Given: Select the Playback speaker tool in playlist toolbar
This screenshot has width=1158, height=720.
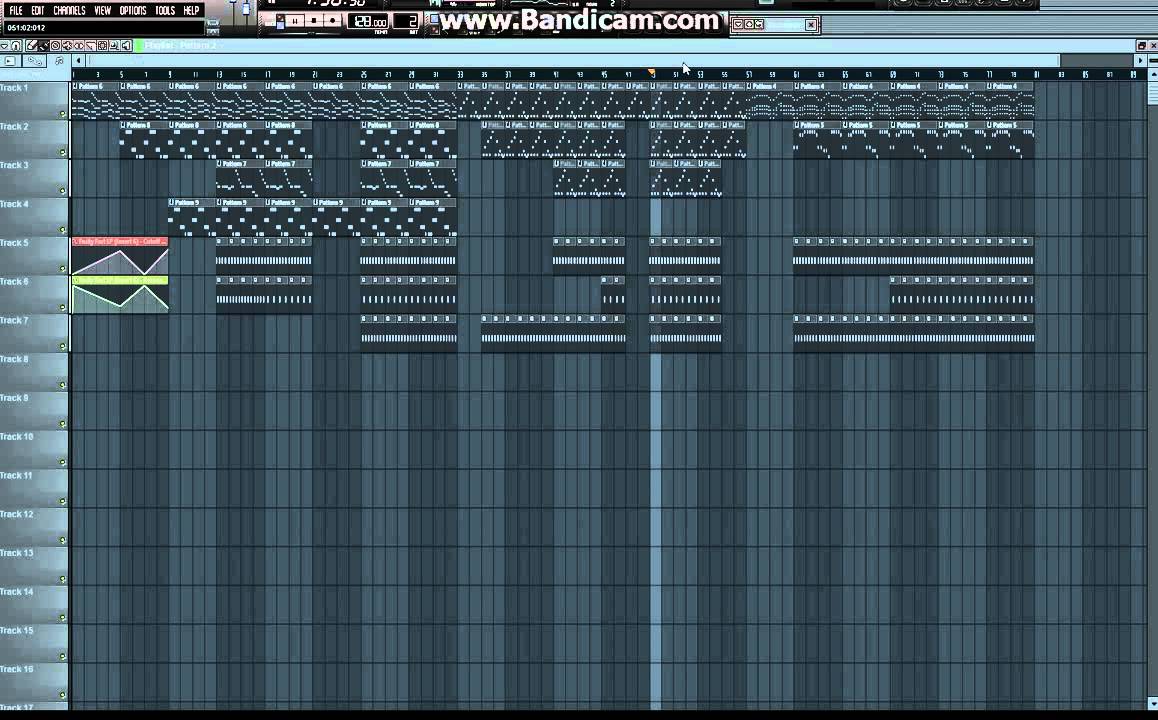Looking at the screenshot, I should (126, 46).
